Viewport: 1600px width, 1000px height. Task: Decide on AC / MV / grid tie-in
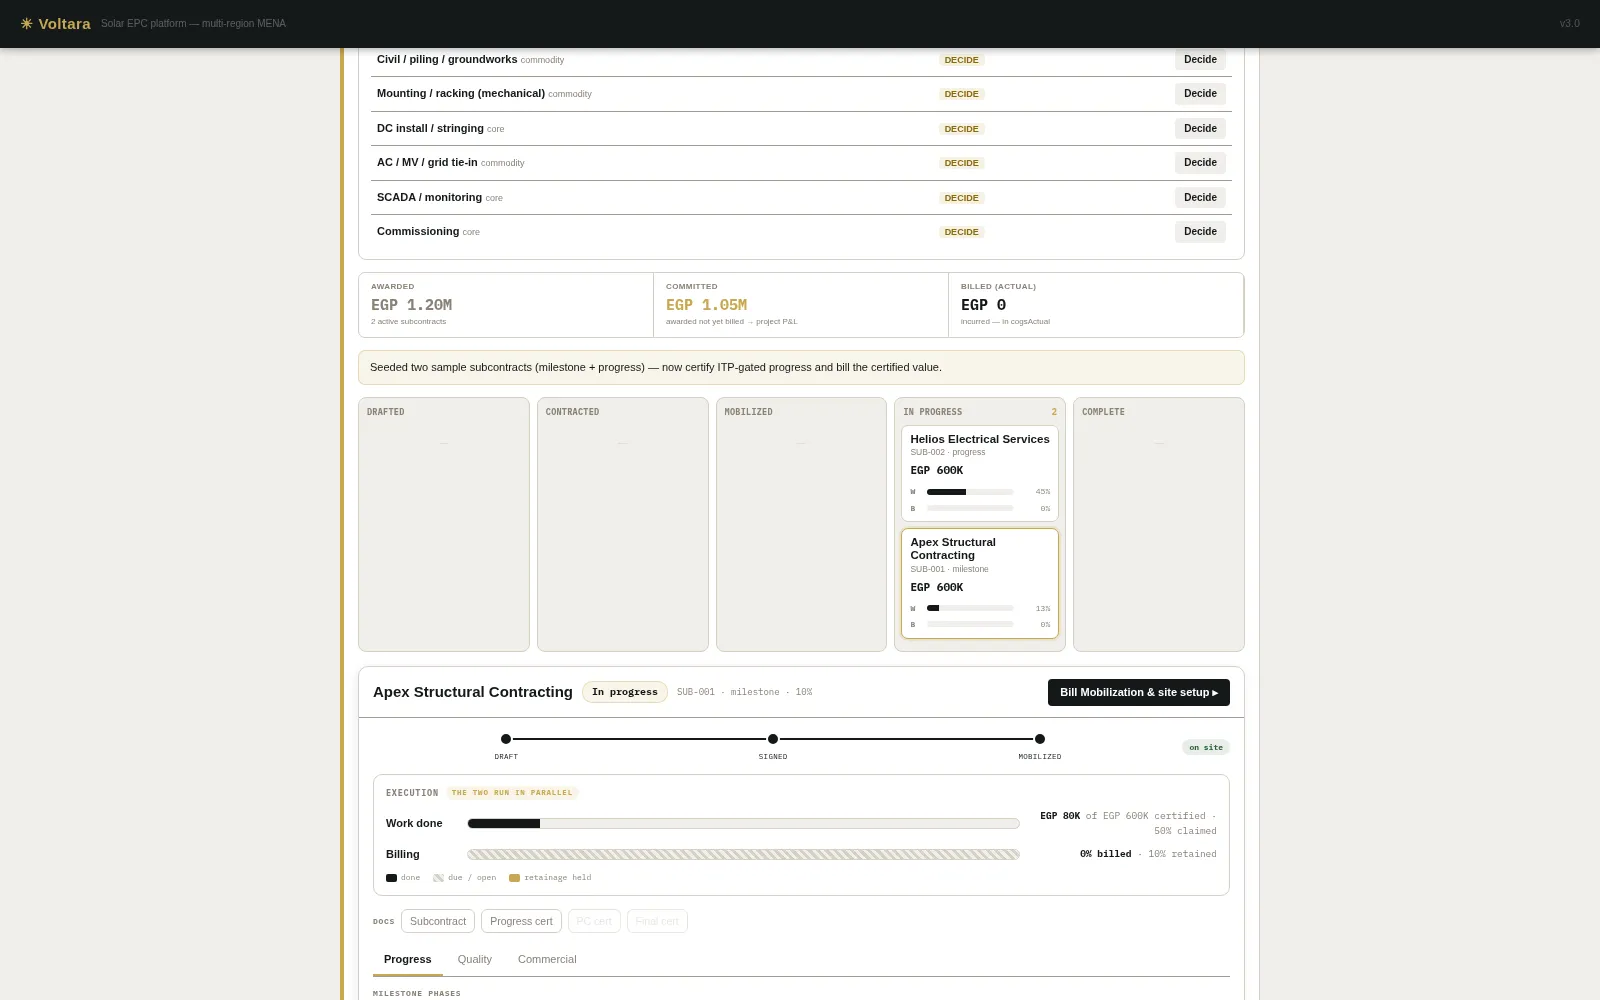coord(1200,163)
